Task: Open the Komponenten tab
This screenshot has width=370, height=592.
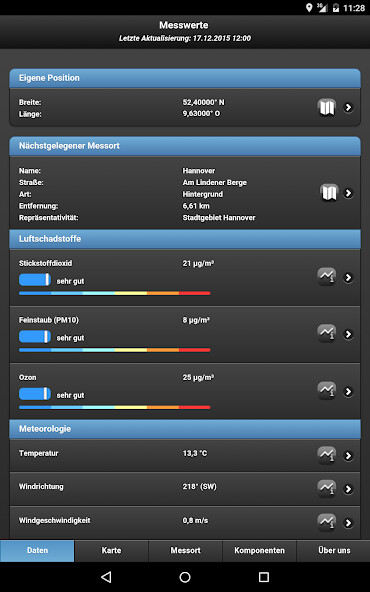Action: coord(259,550)
